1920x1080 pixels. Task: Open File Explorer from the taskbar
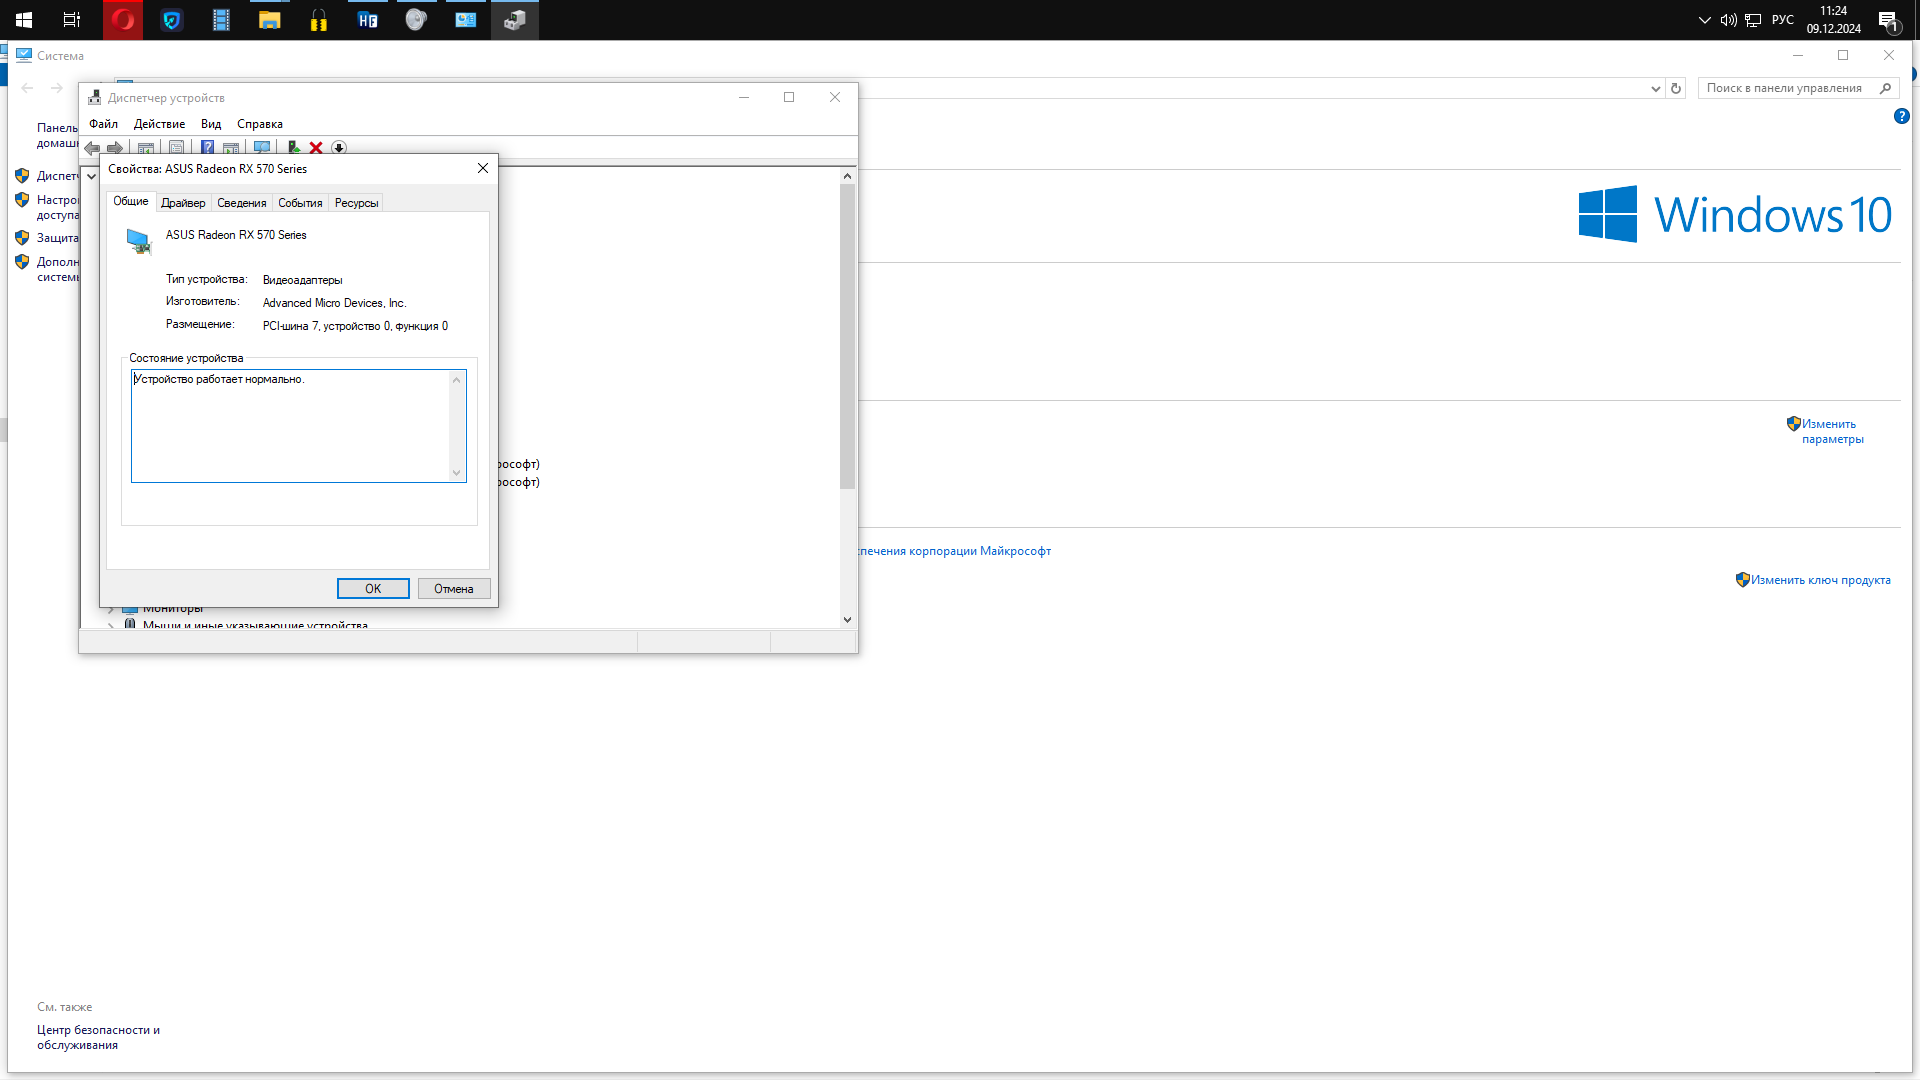tap(269, 20)
